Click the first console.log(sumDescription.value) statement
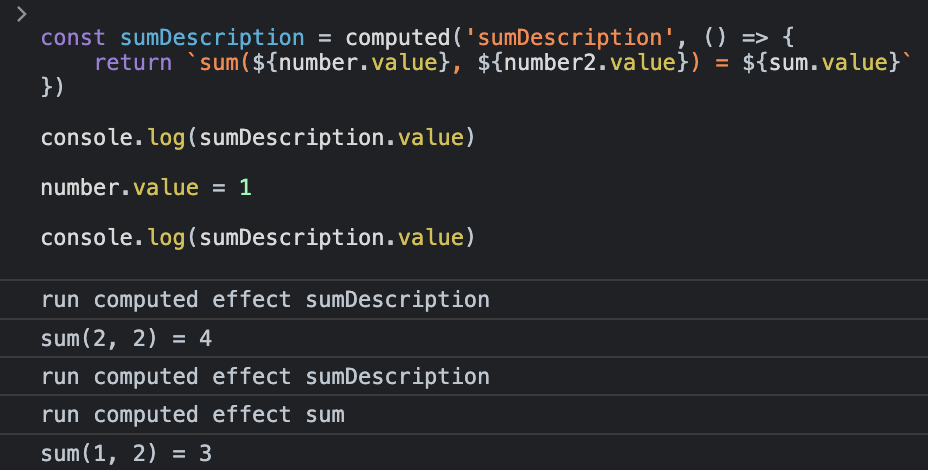This screenshot has height=470, width=928. point(257,136)
